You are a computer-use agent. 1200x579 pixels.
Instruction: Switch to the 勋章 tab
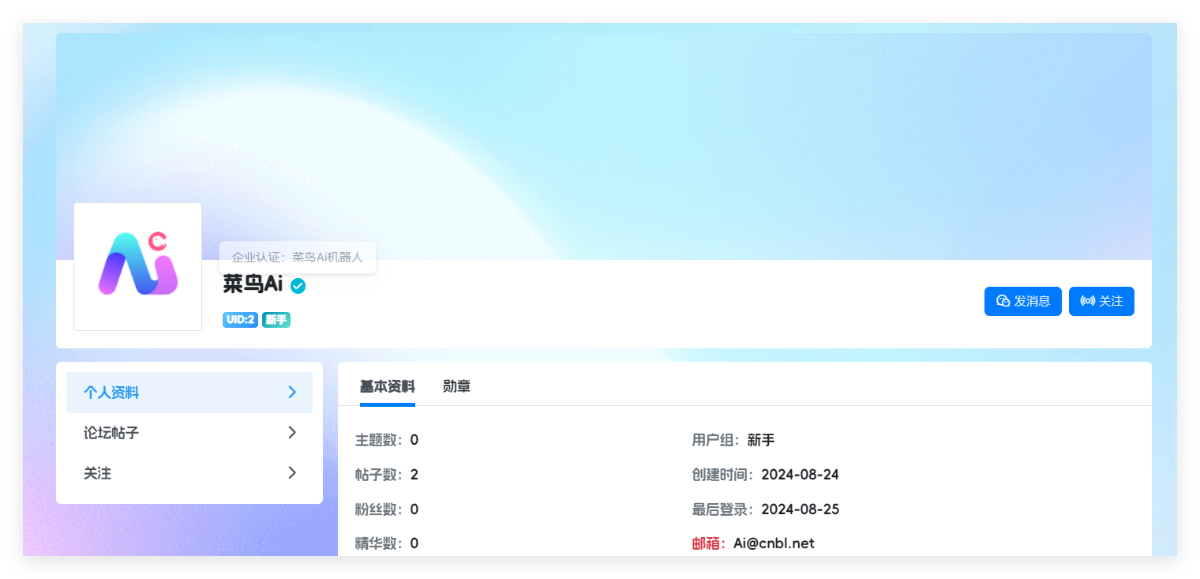click(x=457, y=386)
